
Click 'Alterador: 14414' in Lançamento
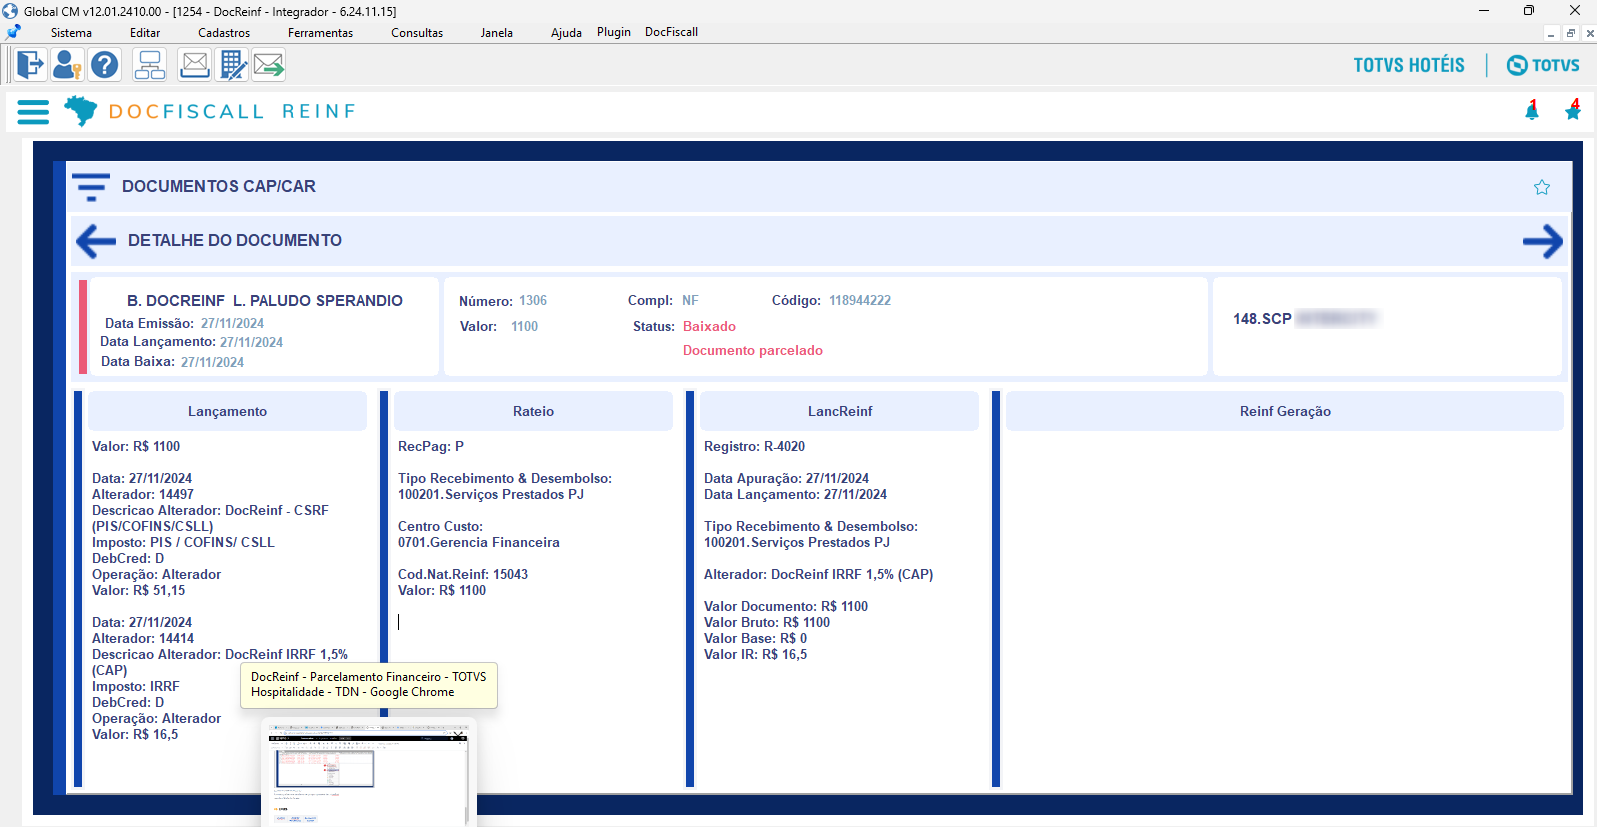click(x=143, y=639)
